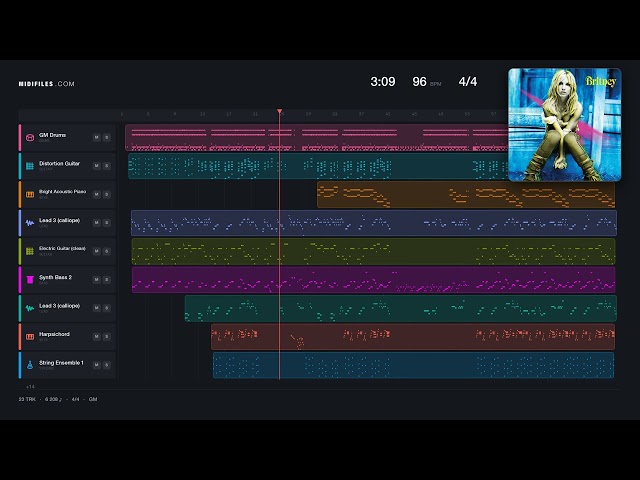640x480 pixels.
Task: Open the Britney album cover thumbnail
Action: click(565, 124)
